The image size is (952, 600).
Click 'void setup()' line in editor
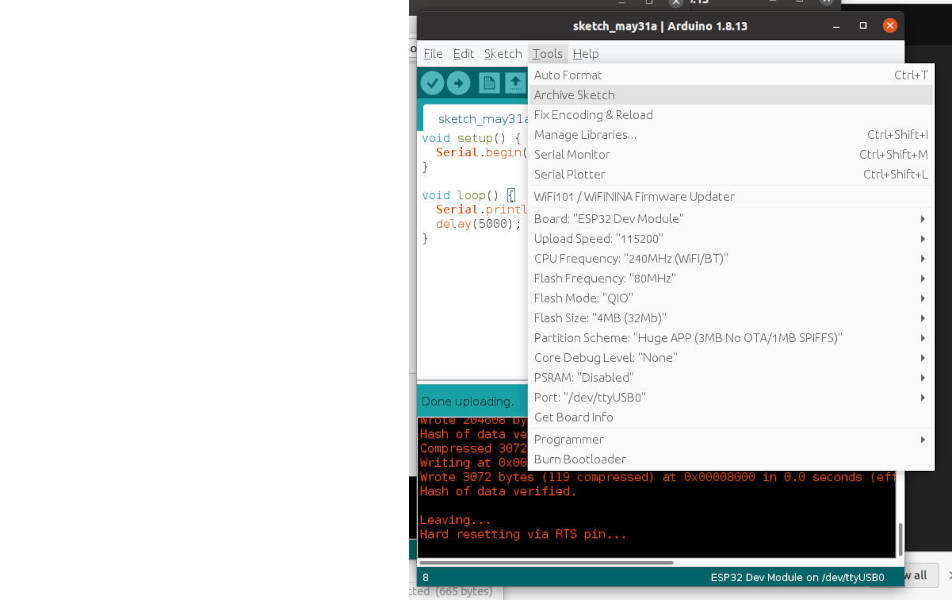[x=471, y=138]
